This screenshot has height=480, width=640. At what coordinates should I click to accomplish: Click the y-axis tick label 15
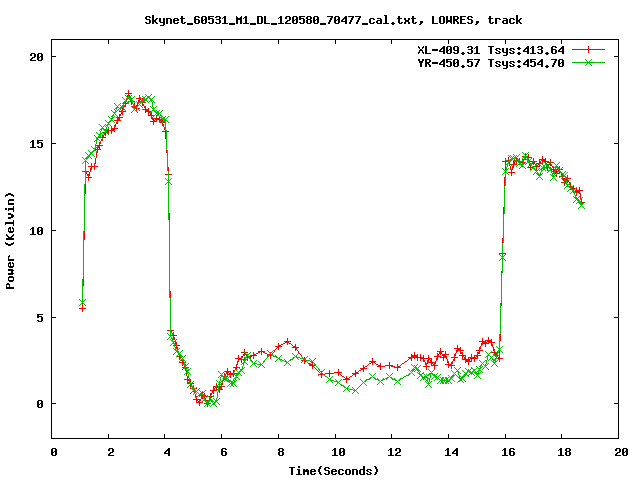36,144
